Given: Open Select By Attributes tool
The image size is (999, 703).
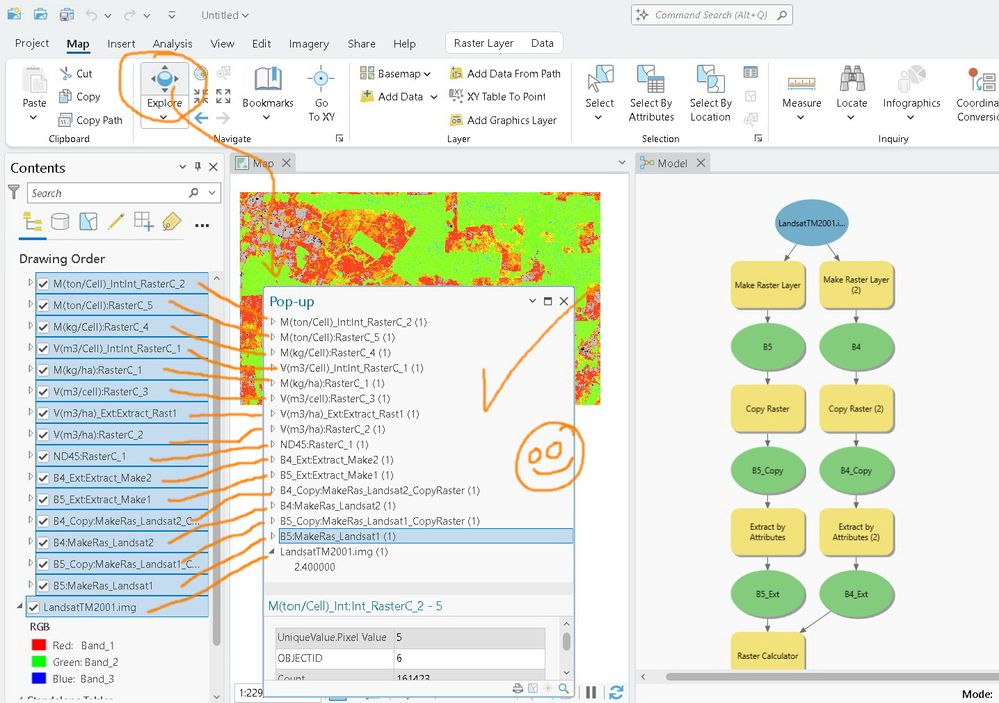Looking at the screenshot, I should point(651,92).
